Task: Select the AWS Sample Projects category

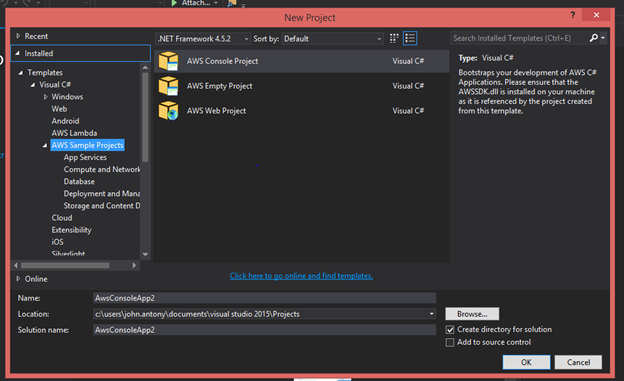Action: coord(88,145)
